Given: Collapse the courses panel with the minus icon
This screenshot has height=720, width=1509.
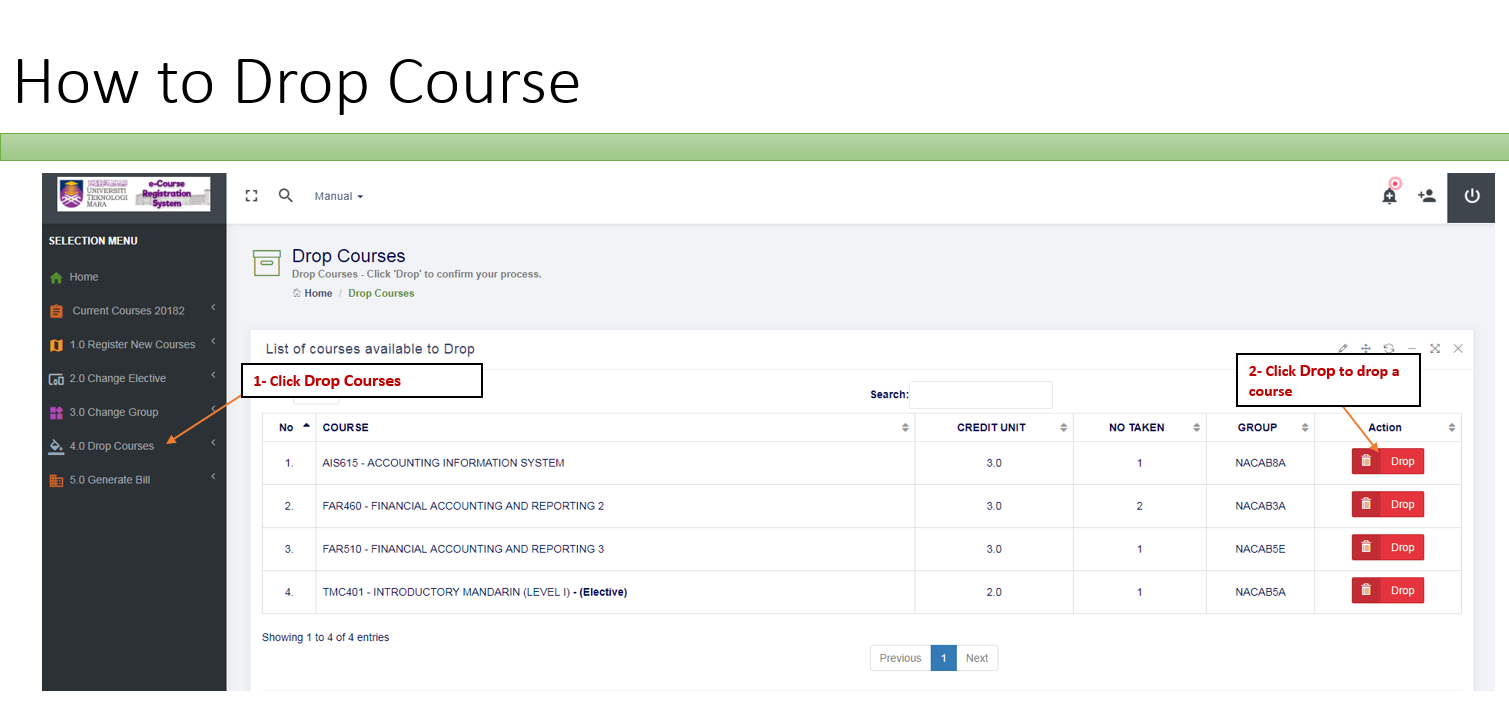Looking at the screenshot, I should [1412, 348].
